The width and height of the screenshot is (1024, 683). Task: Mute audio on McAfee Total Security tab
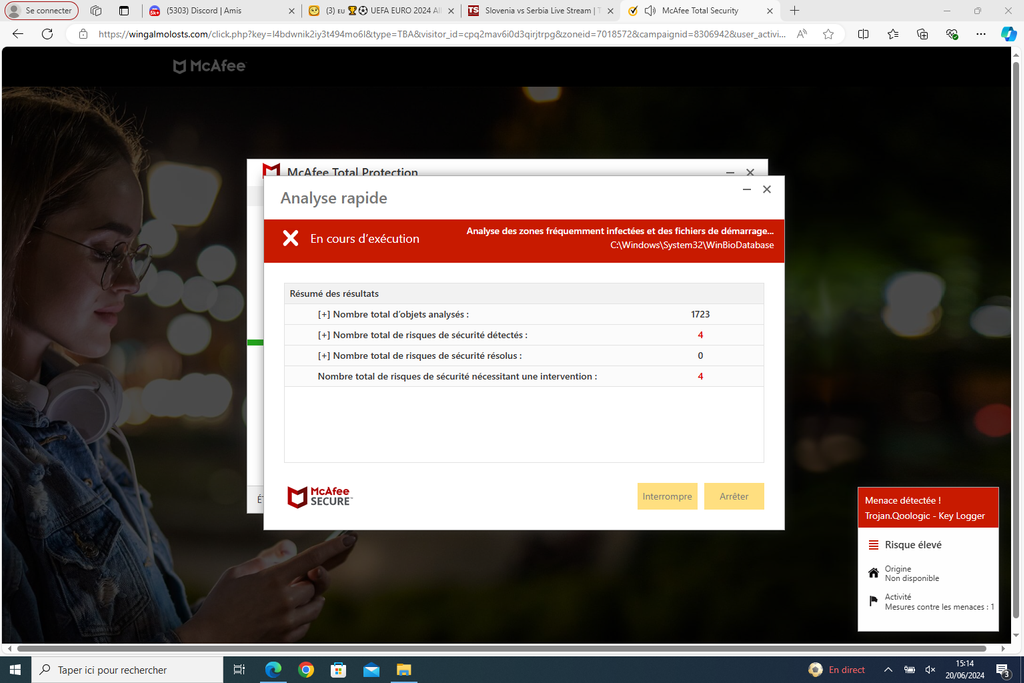pos(650,10)
